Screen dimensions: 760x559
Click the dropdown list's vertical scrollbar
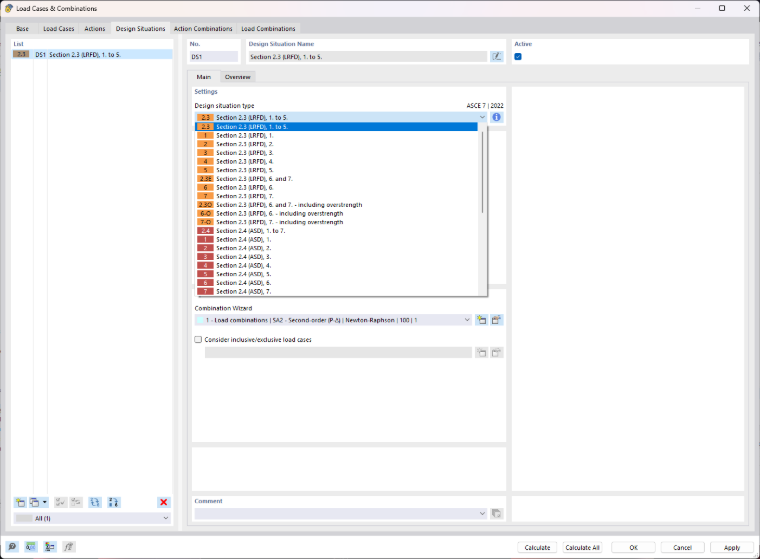pos(482,172)
